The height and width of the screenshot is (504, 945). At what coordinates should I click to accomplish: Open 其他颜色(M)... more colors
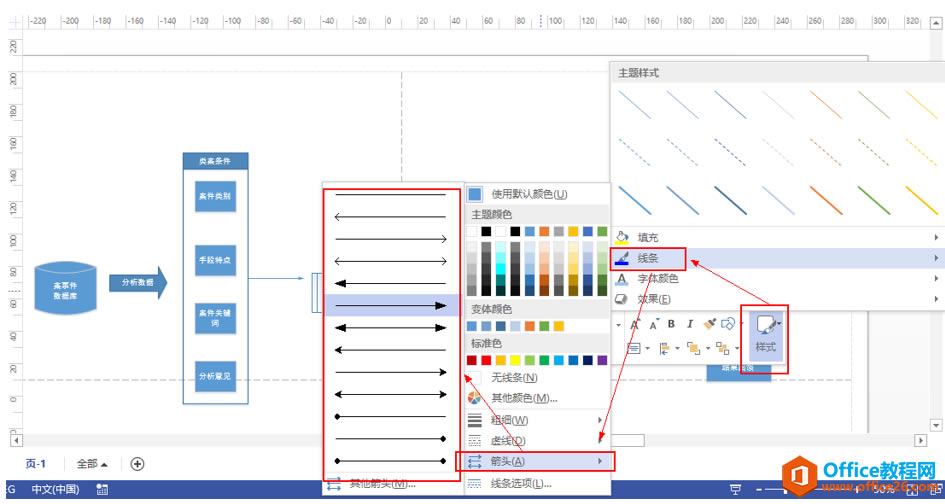point(536,398)
